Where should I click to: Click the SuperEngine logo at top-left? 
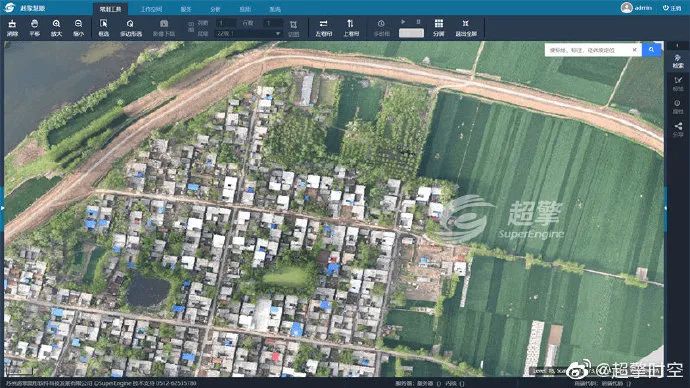point(9,8)
